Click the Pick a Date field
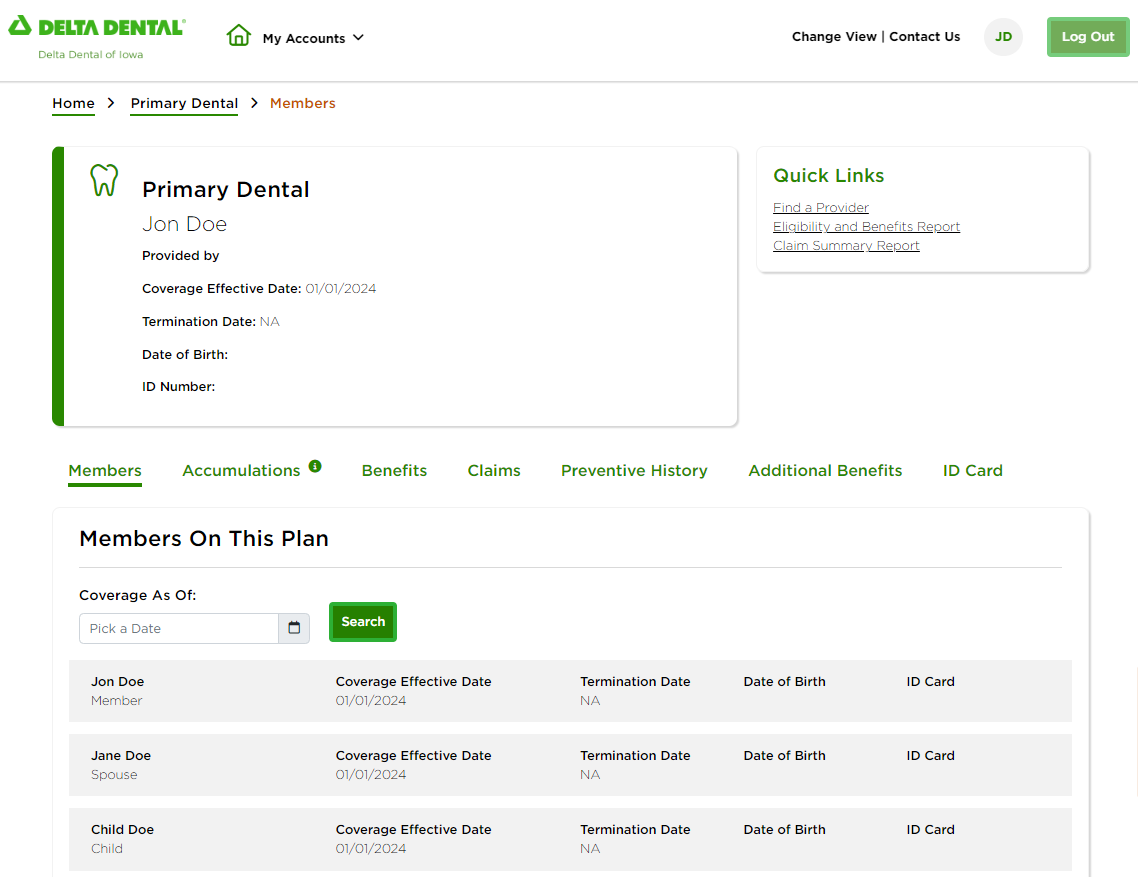The height and width of the screenshot is (877, 1138). click(178, 628)
